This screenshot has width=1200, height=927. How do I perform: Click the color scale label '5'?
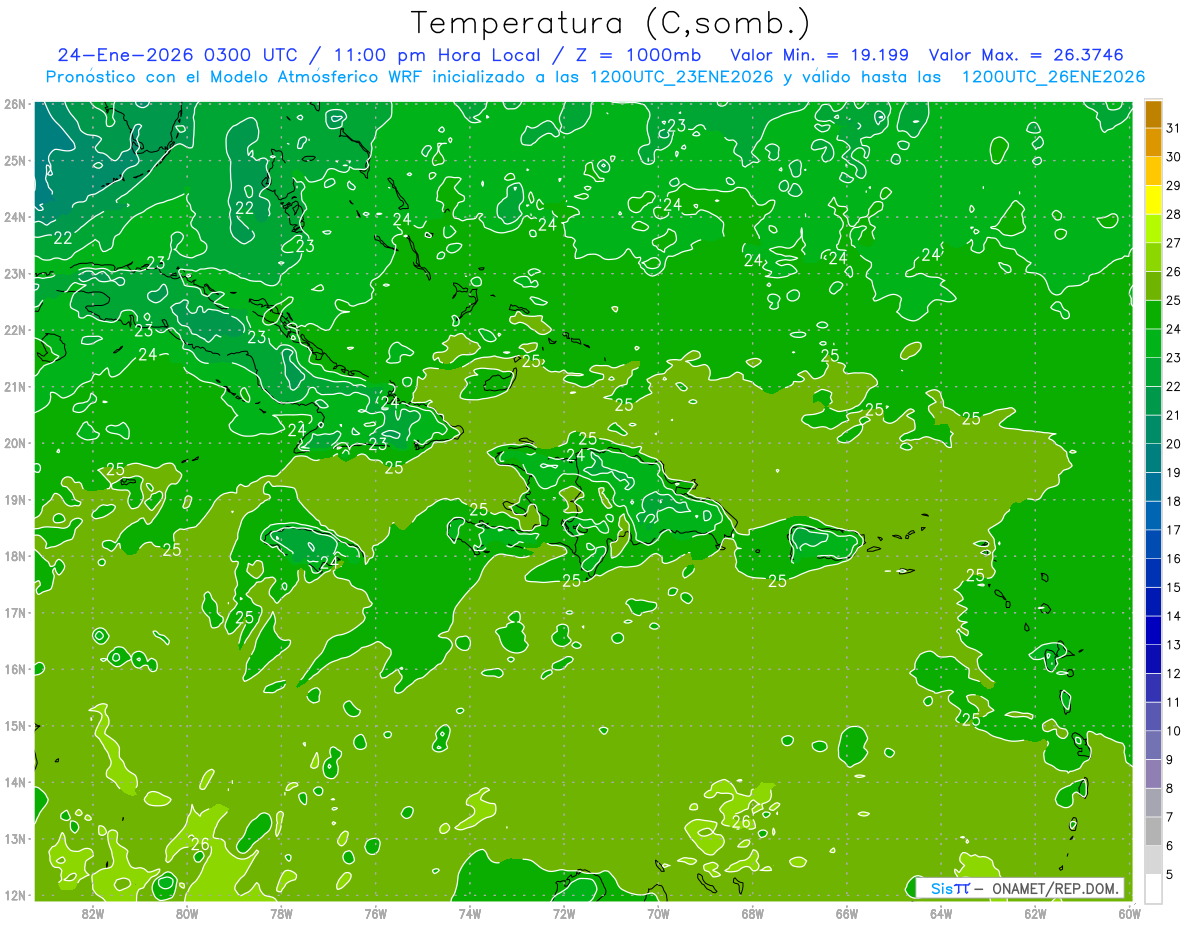pos(1170,874)
